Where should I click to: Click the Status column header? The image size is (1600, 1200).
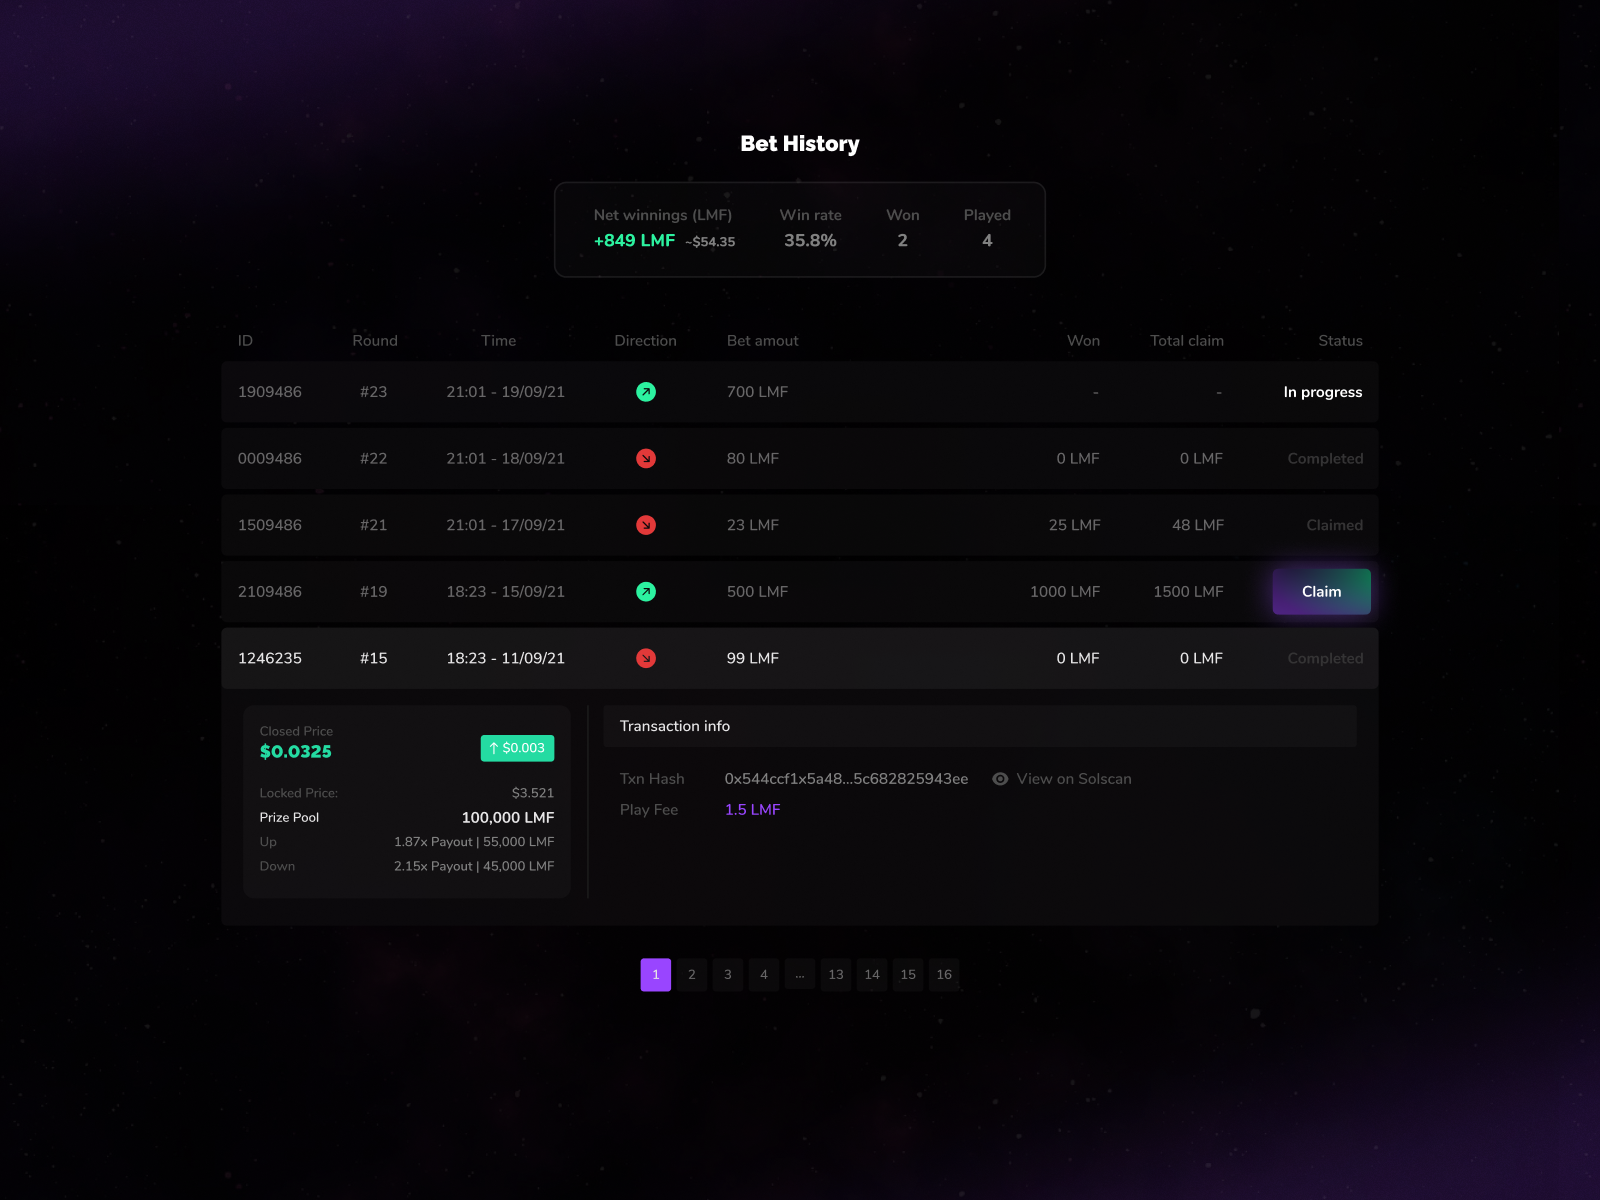pos(1339,340)
